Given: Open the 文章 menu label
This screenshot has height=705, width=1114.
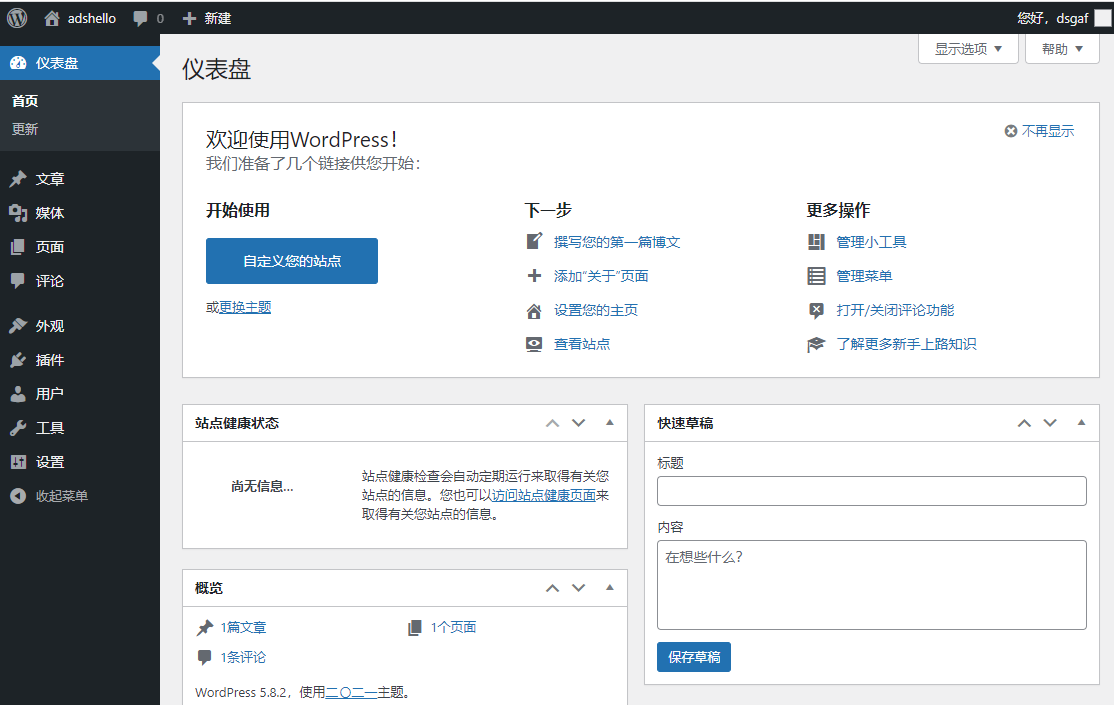Looking at the screenshot, I should pos(50,179).
